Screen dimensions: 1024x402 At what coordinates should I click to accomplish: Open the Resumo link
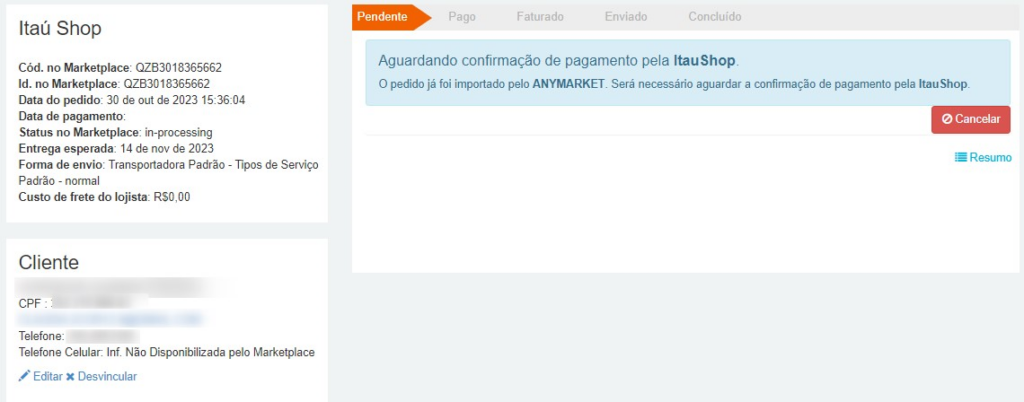coord(990,157)
